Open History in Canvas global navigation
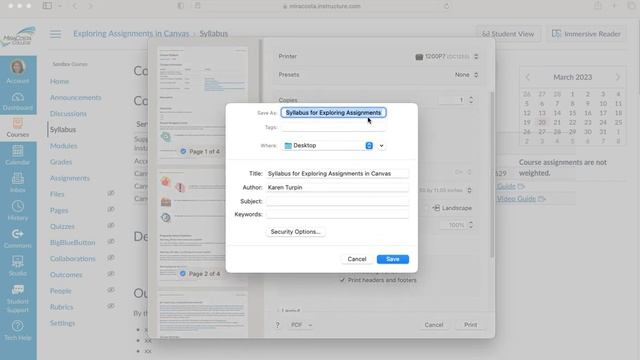This screenshot has height=360, width=640. 18,211
